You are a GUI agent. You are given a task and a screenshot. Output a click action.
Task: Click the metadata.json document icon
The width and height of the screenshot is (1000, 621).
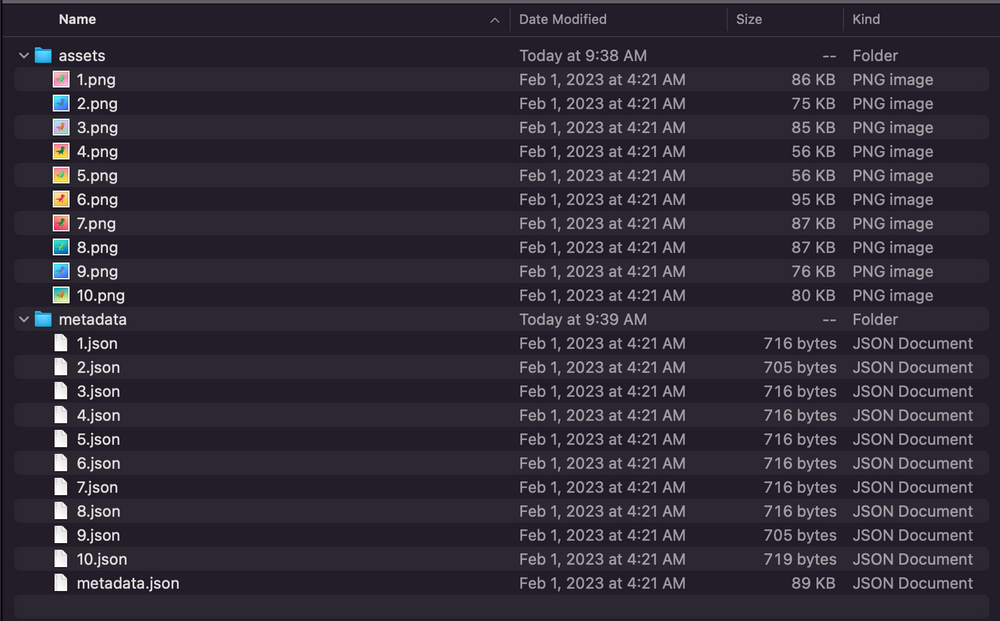click(61, 583)
